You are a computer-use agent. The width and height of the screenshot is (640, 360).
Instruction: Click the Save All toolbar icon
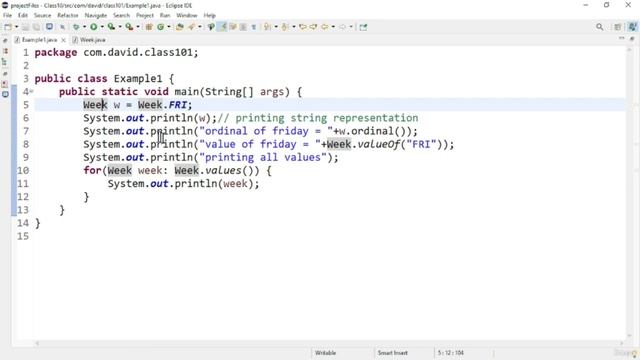coord(36,27)
